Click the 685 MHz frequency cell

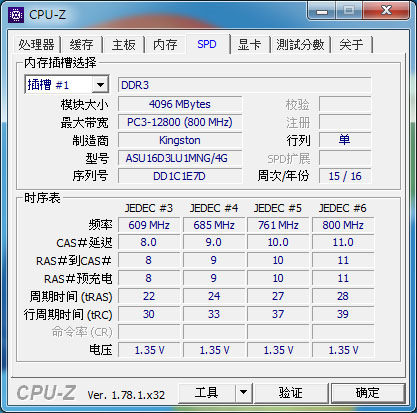[214, 225]
